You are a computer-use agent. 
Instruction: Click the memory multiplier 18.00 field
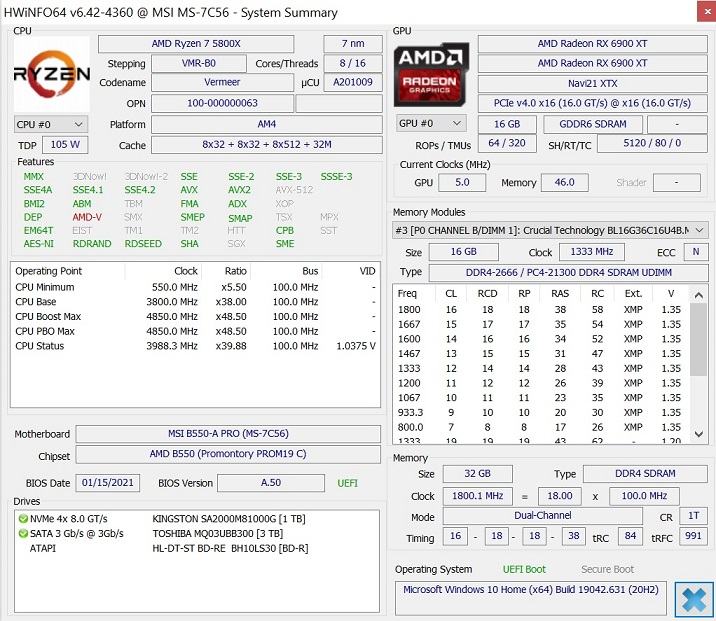(559, 496)
